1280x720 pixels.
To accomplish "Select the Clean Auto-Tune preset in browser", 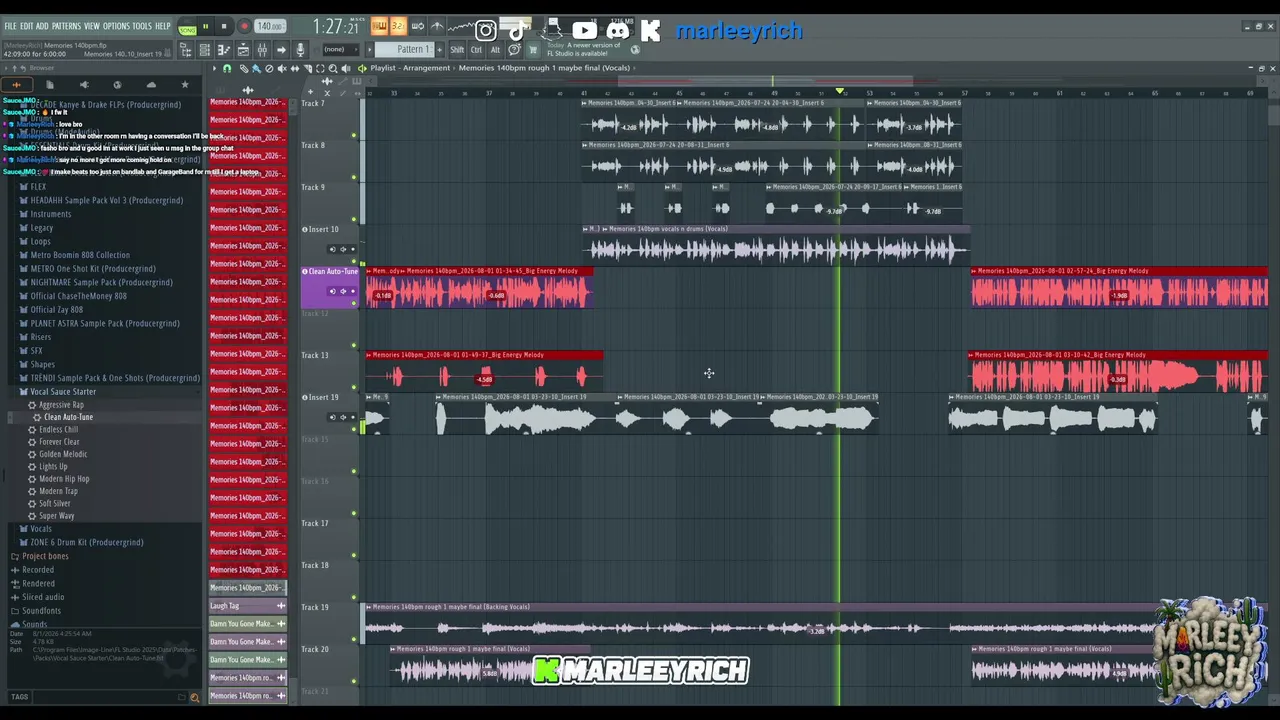I will click(68, 417).
